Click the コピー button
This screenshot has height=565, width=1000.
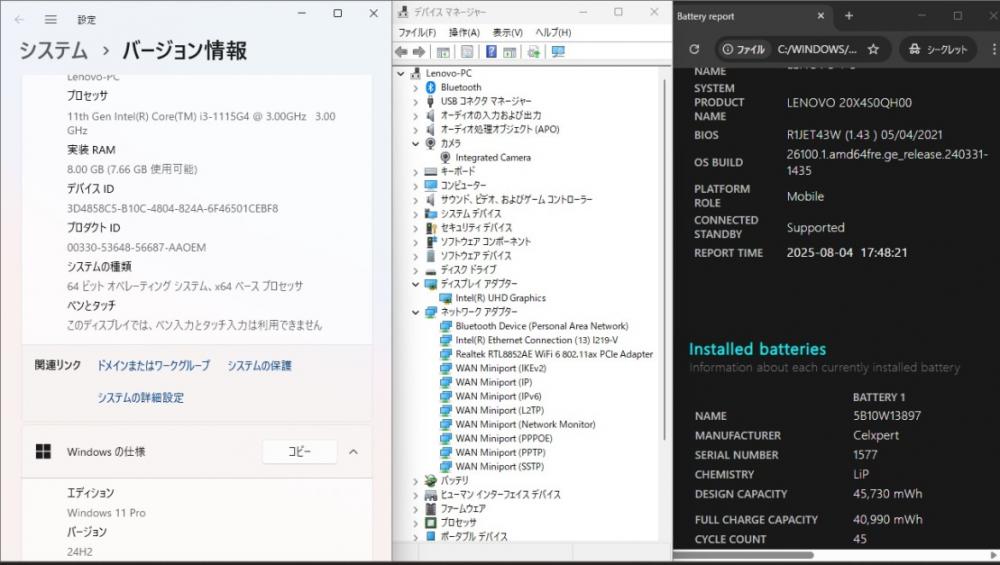click(299, 451)
